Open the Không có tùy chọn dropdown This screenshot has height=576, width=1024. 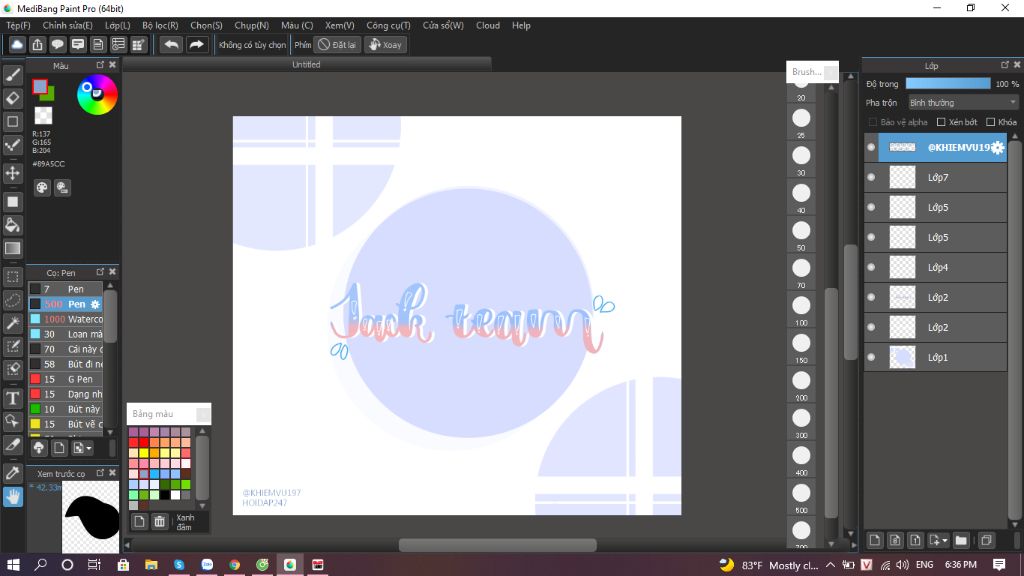tap(252, 45)
